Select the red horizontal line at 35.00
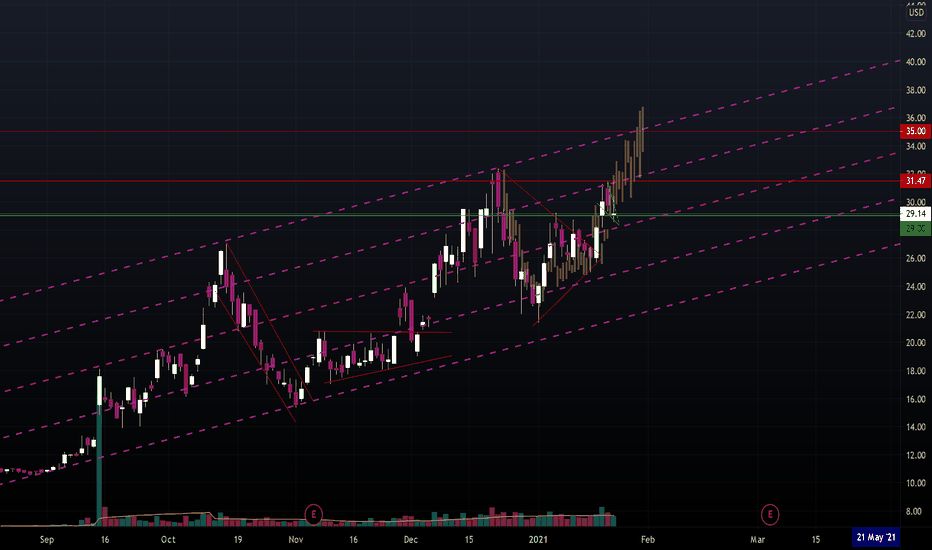 450,131
